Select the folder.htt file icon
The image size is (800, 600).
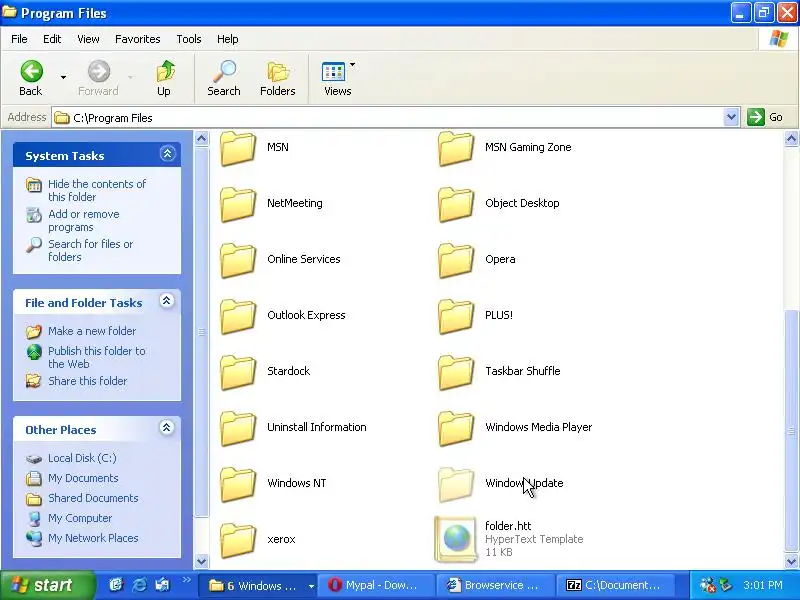pyautogui.click(x=456, y=539)
